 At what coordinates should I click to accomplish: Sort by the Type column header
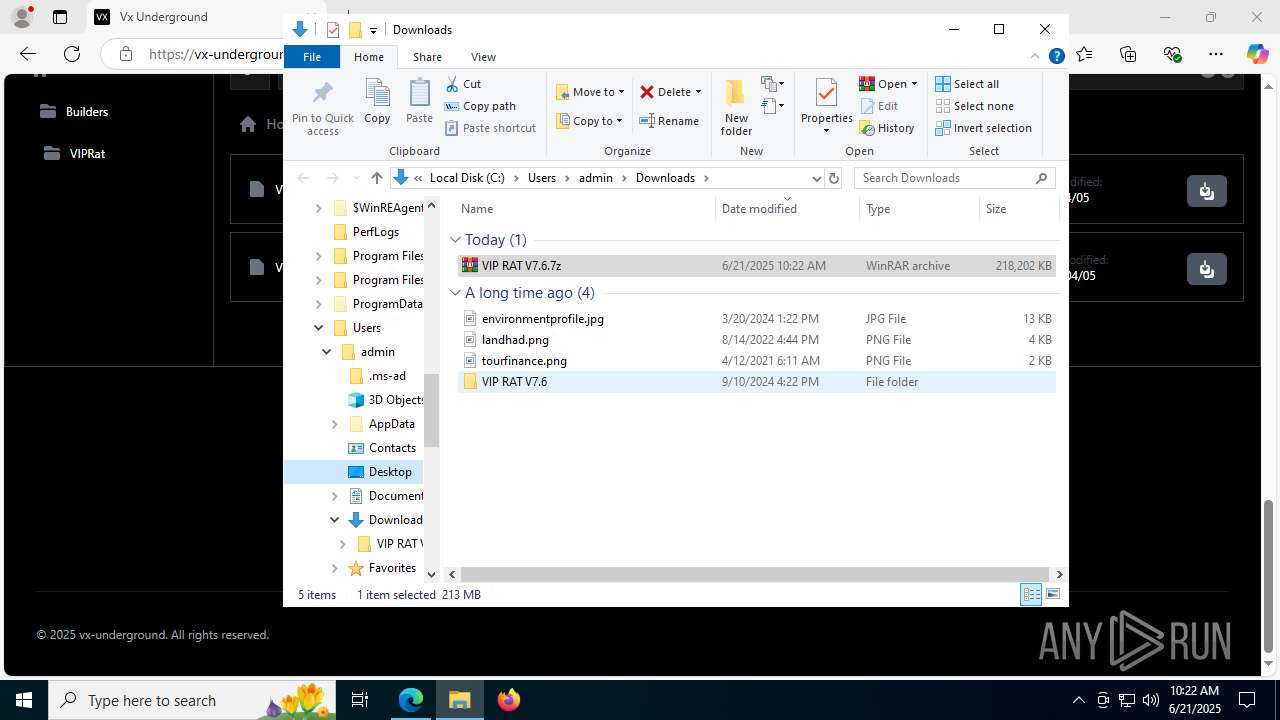coord(919,209)
